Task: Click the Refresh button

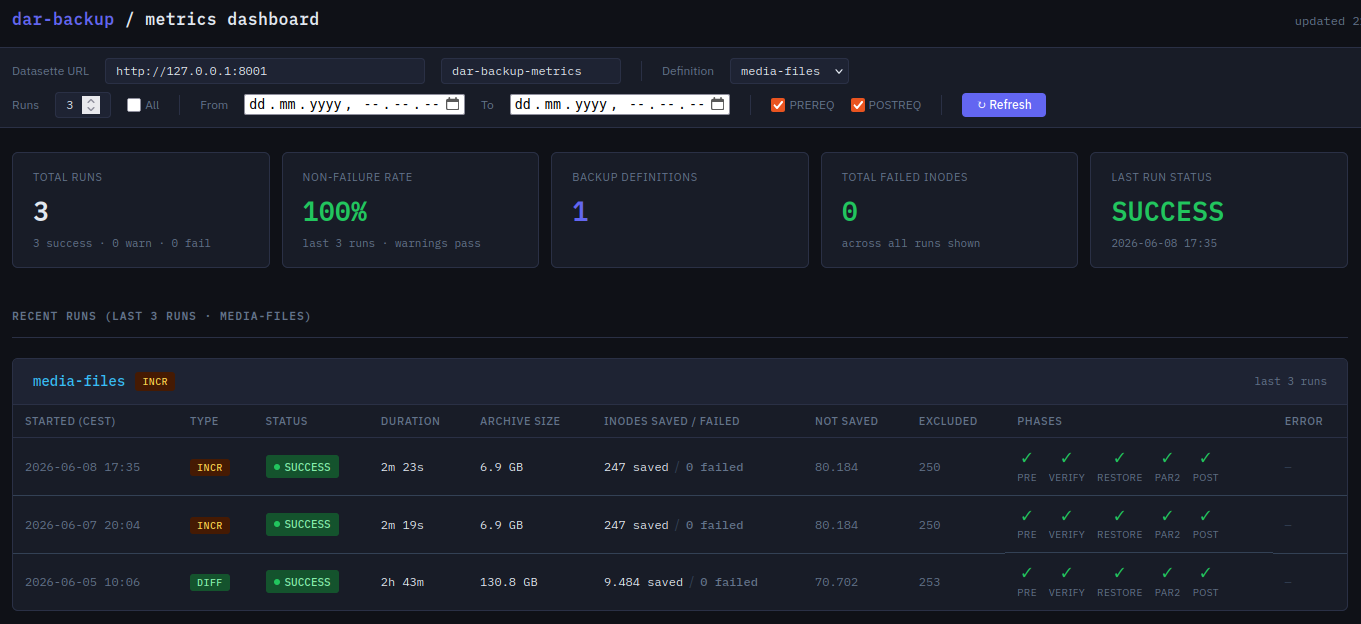Action: pos(1004,105)
